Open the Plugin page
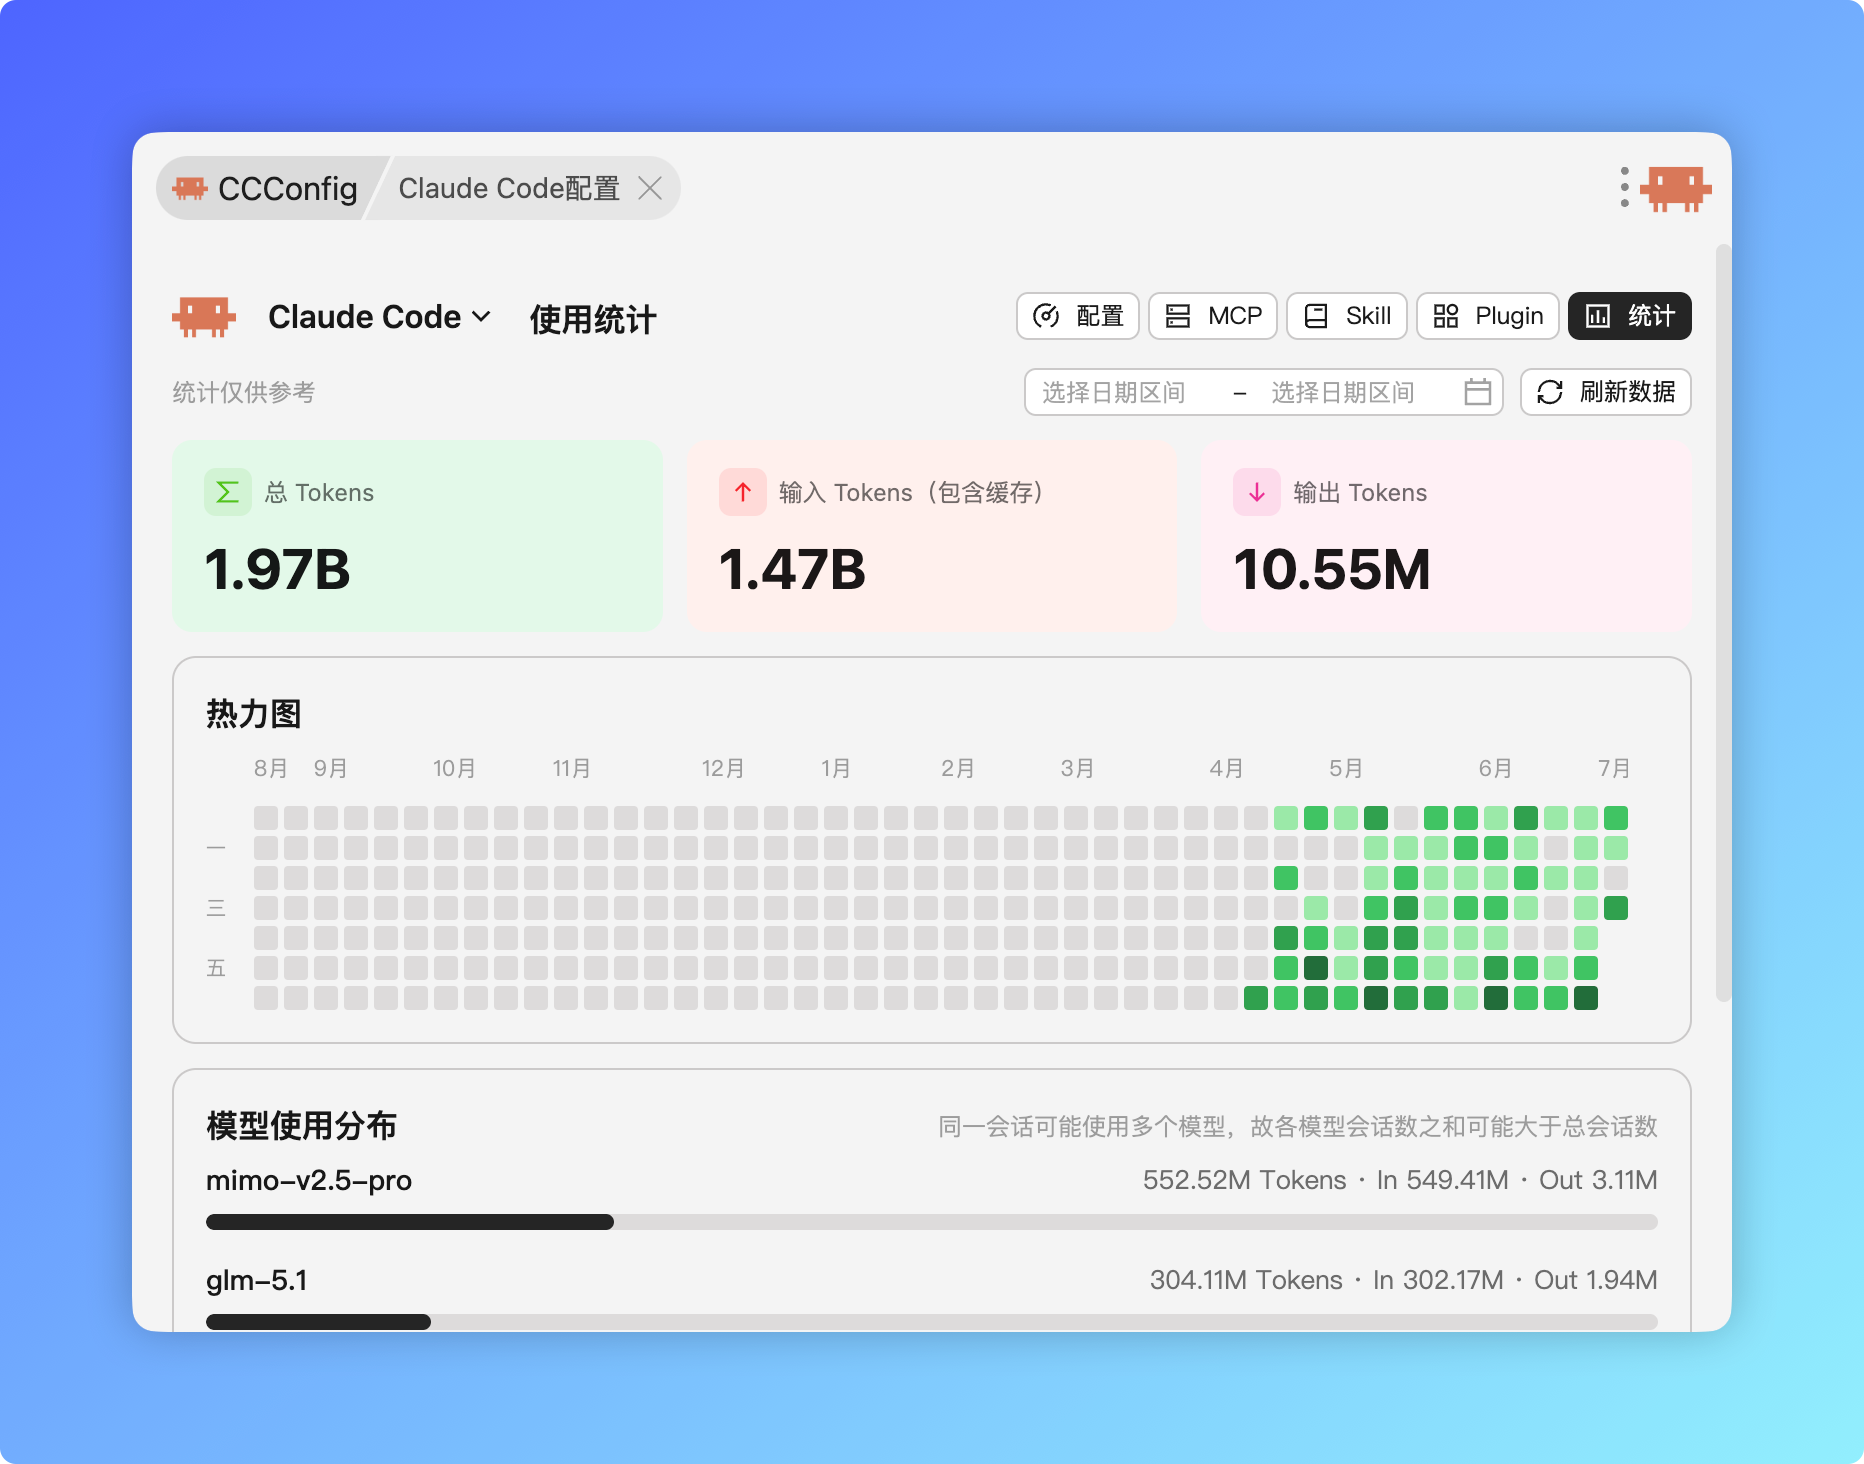This screenshot has width=1864, height=1464. coord(1488,316)
